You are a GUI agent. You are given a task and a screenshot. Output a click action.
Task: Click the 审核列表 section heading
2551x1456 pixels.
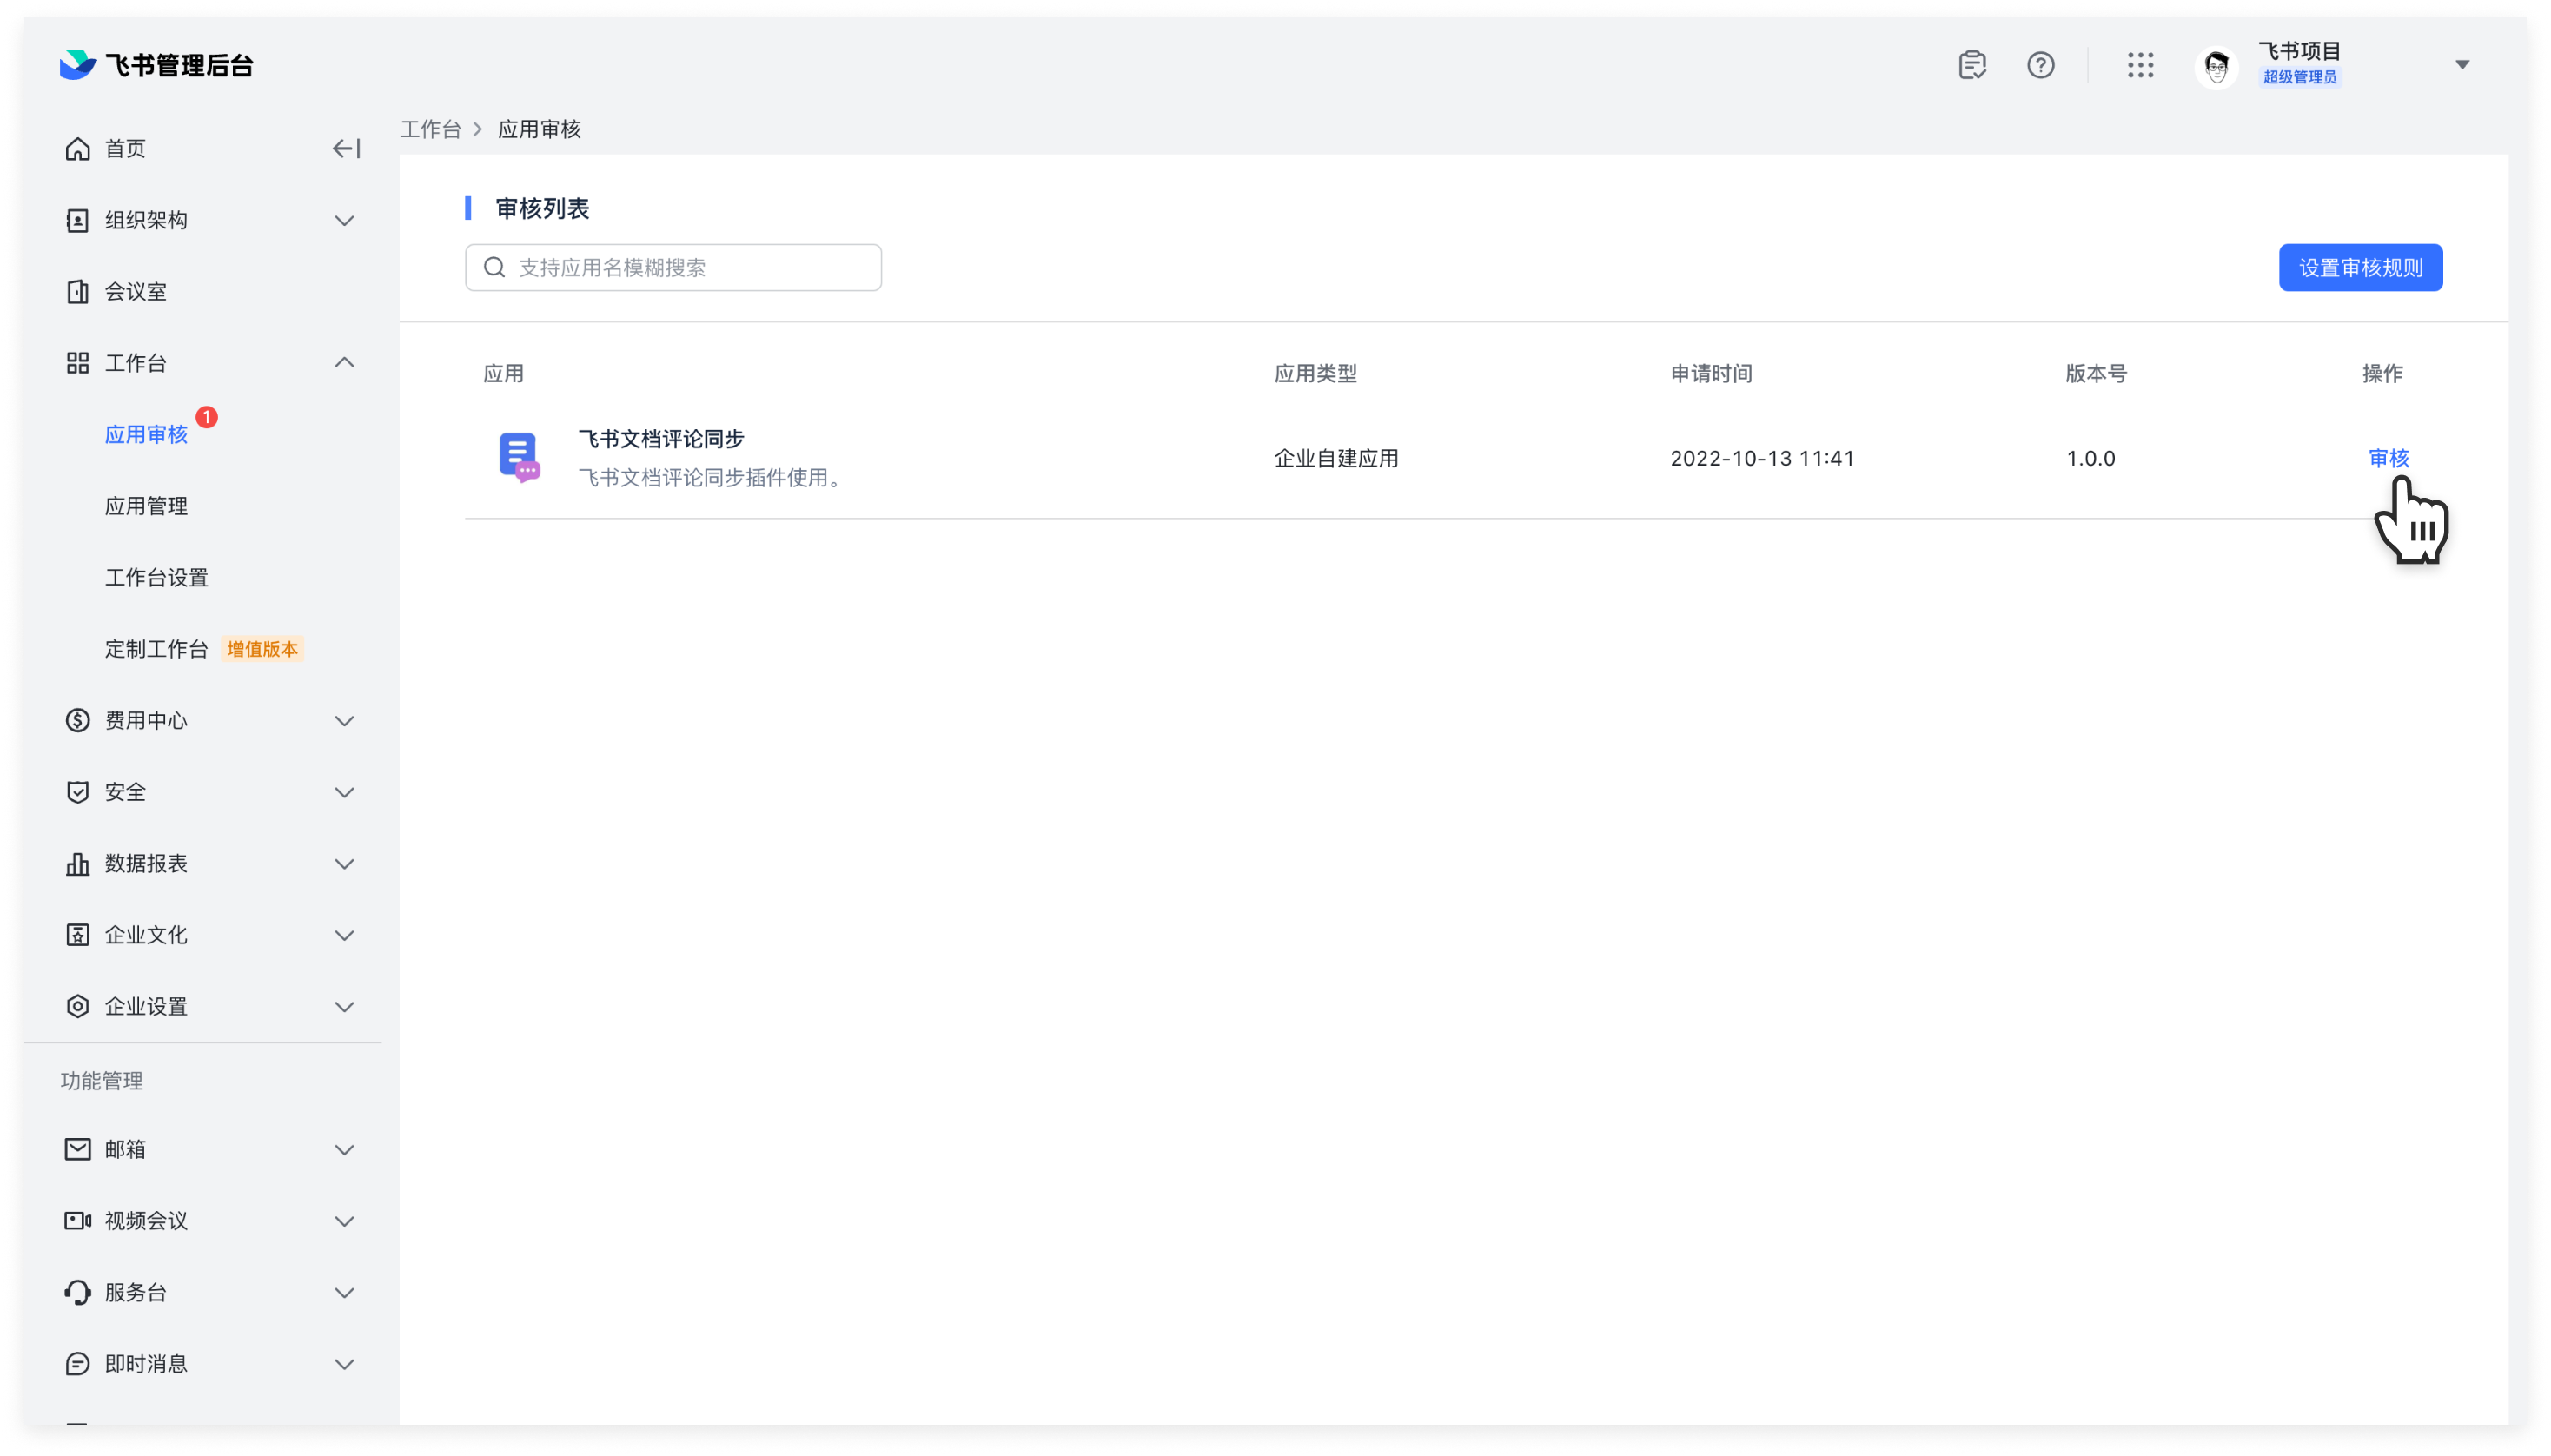click(x=542, y=208)
